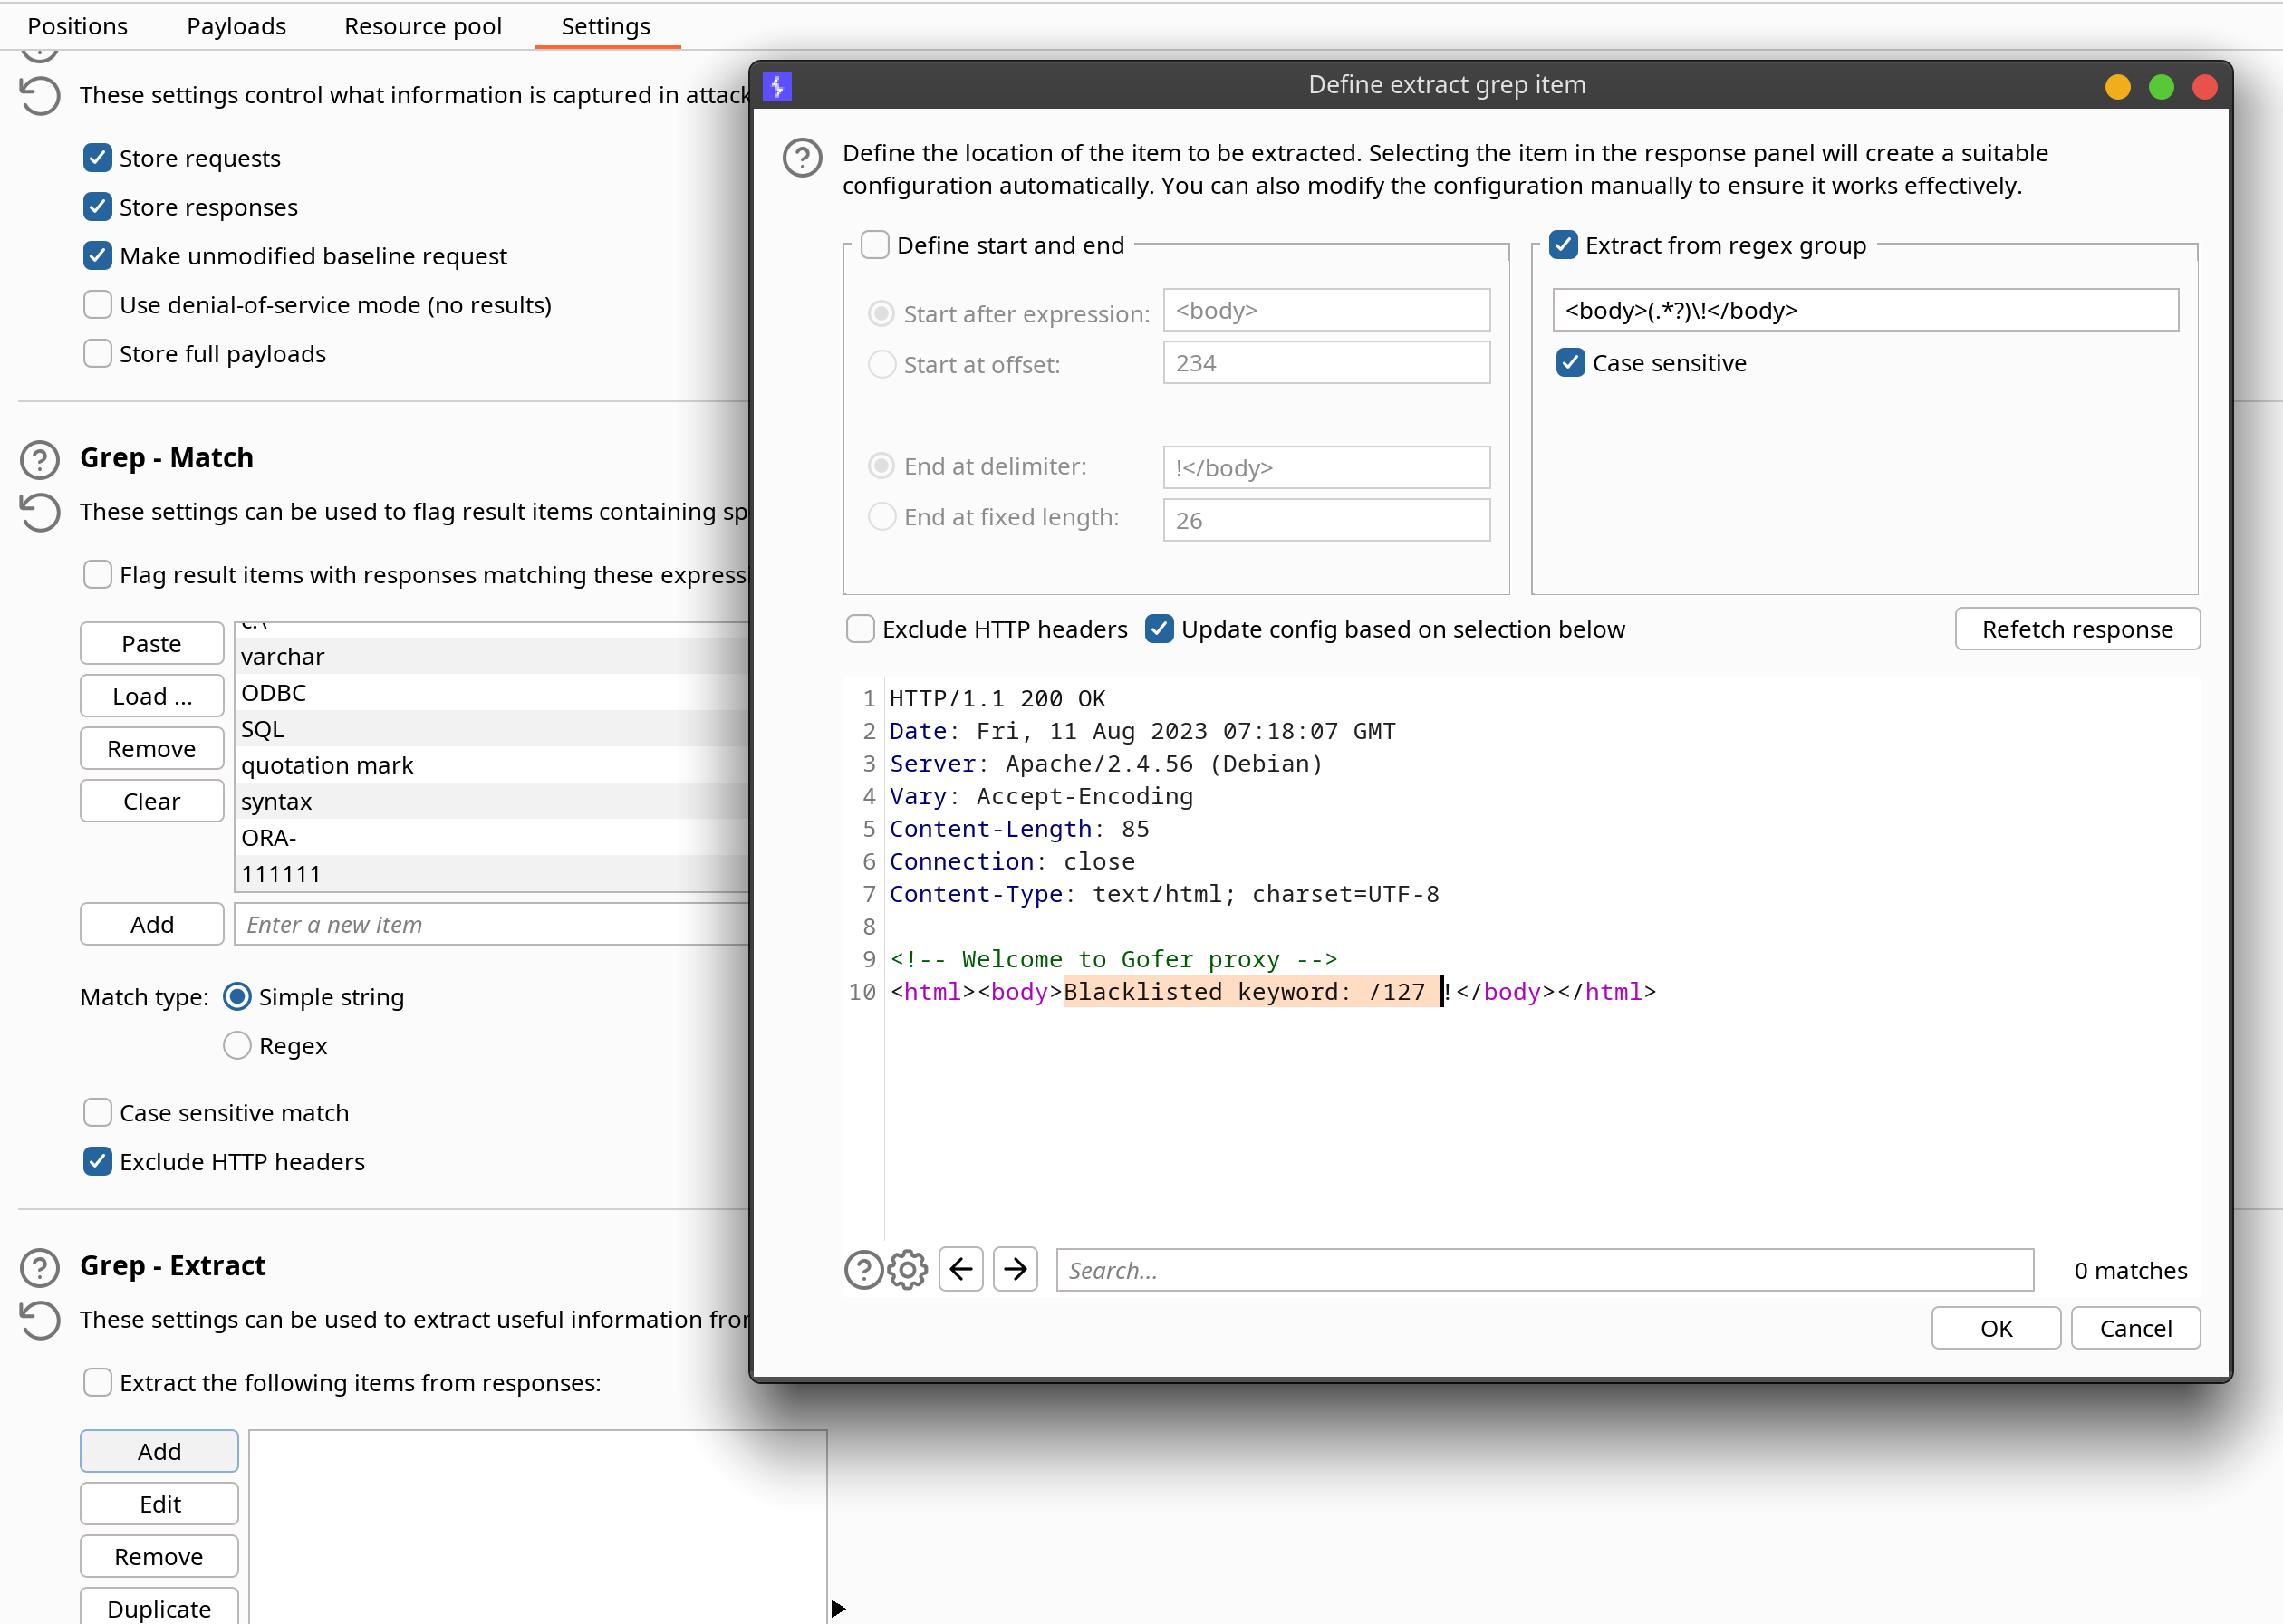Clear the Grep - Match list
Screen dimensions: 2283x1624
pyautogui.click(x=152, y=801)
